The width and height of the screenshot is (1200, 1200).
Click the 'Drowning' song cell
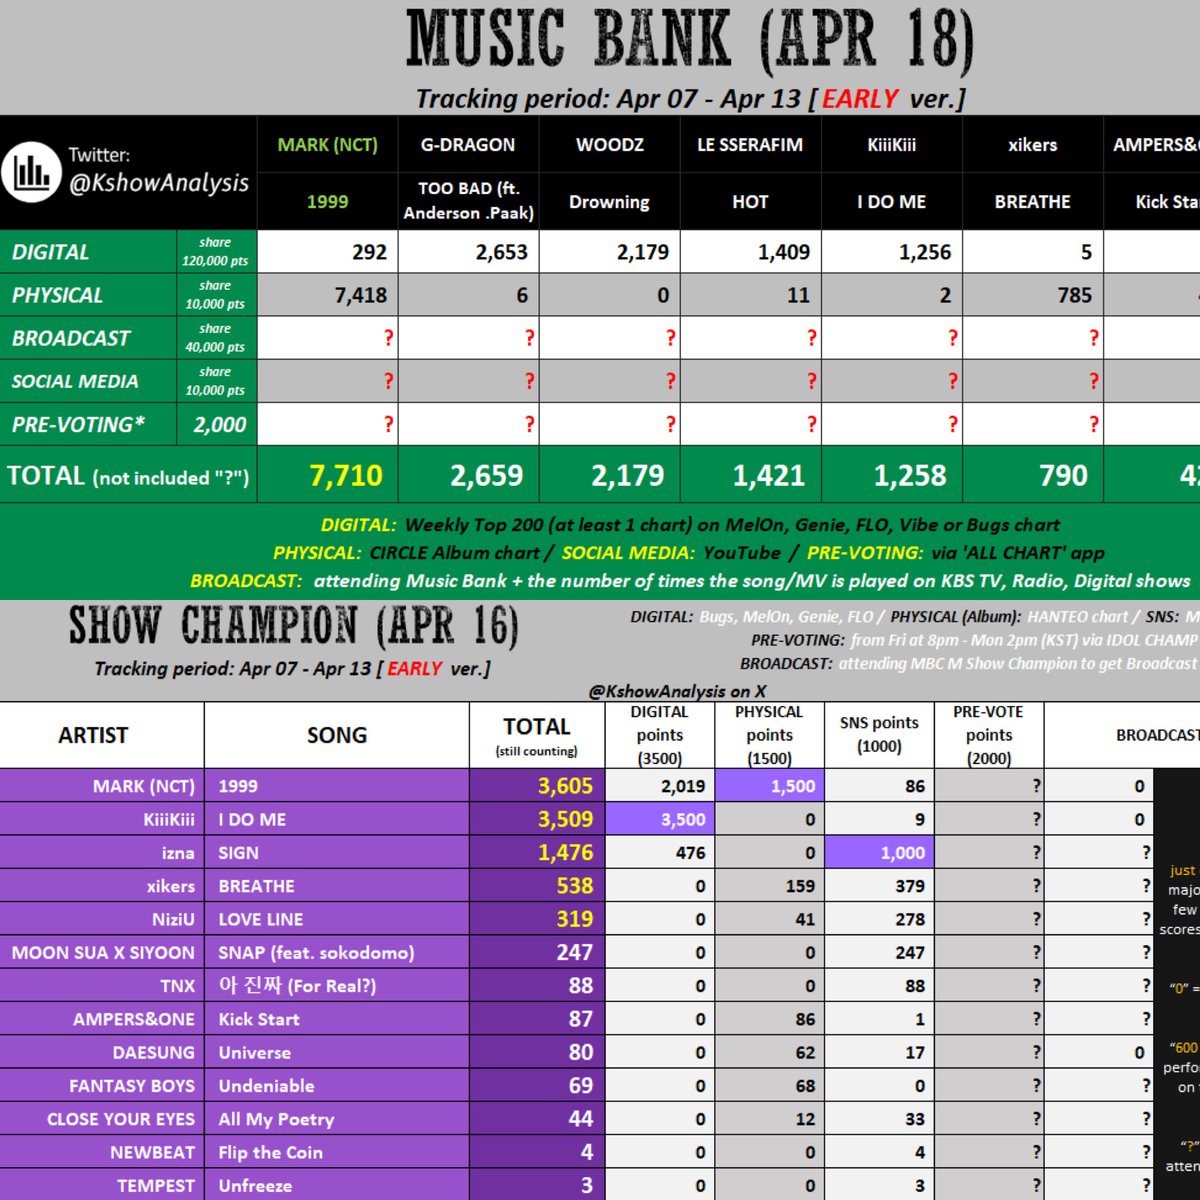tap(609, 202)
